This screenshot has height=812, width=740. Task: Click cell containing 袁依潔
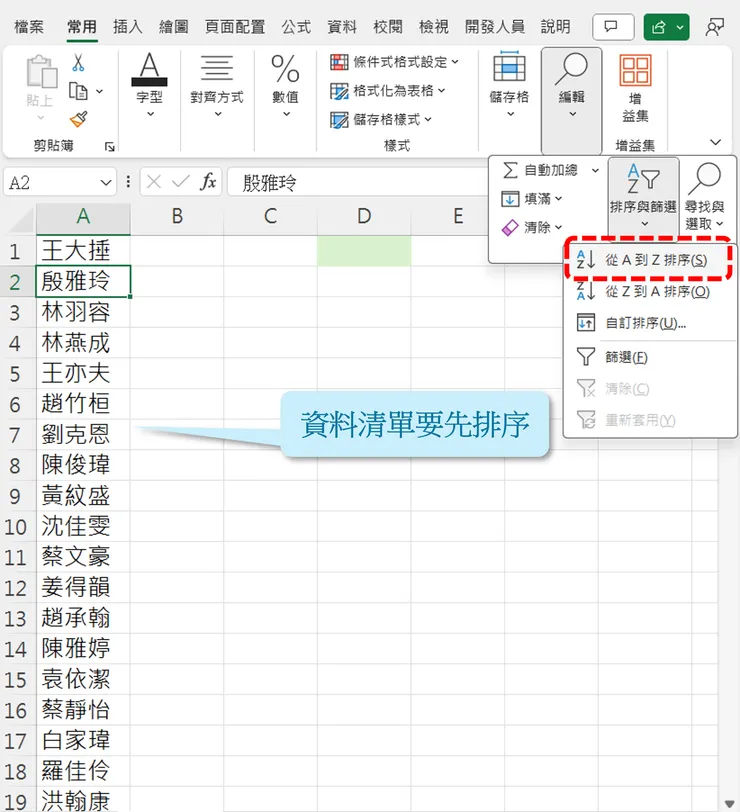click(83, 679)
